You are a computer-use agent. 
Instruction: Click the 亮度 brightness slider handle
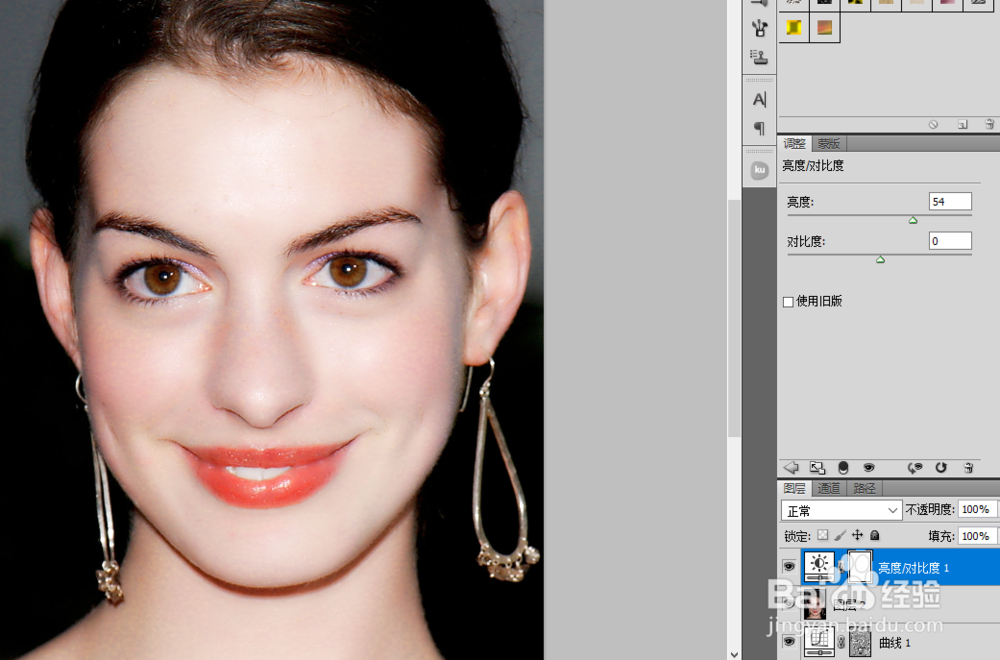point(913,220)
